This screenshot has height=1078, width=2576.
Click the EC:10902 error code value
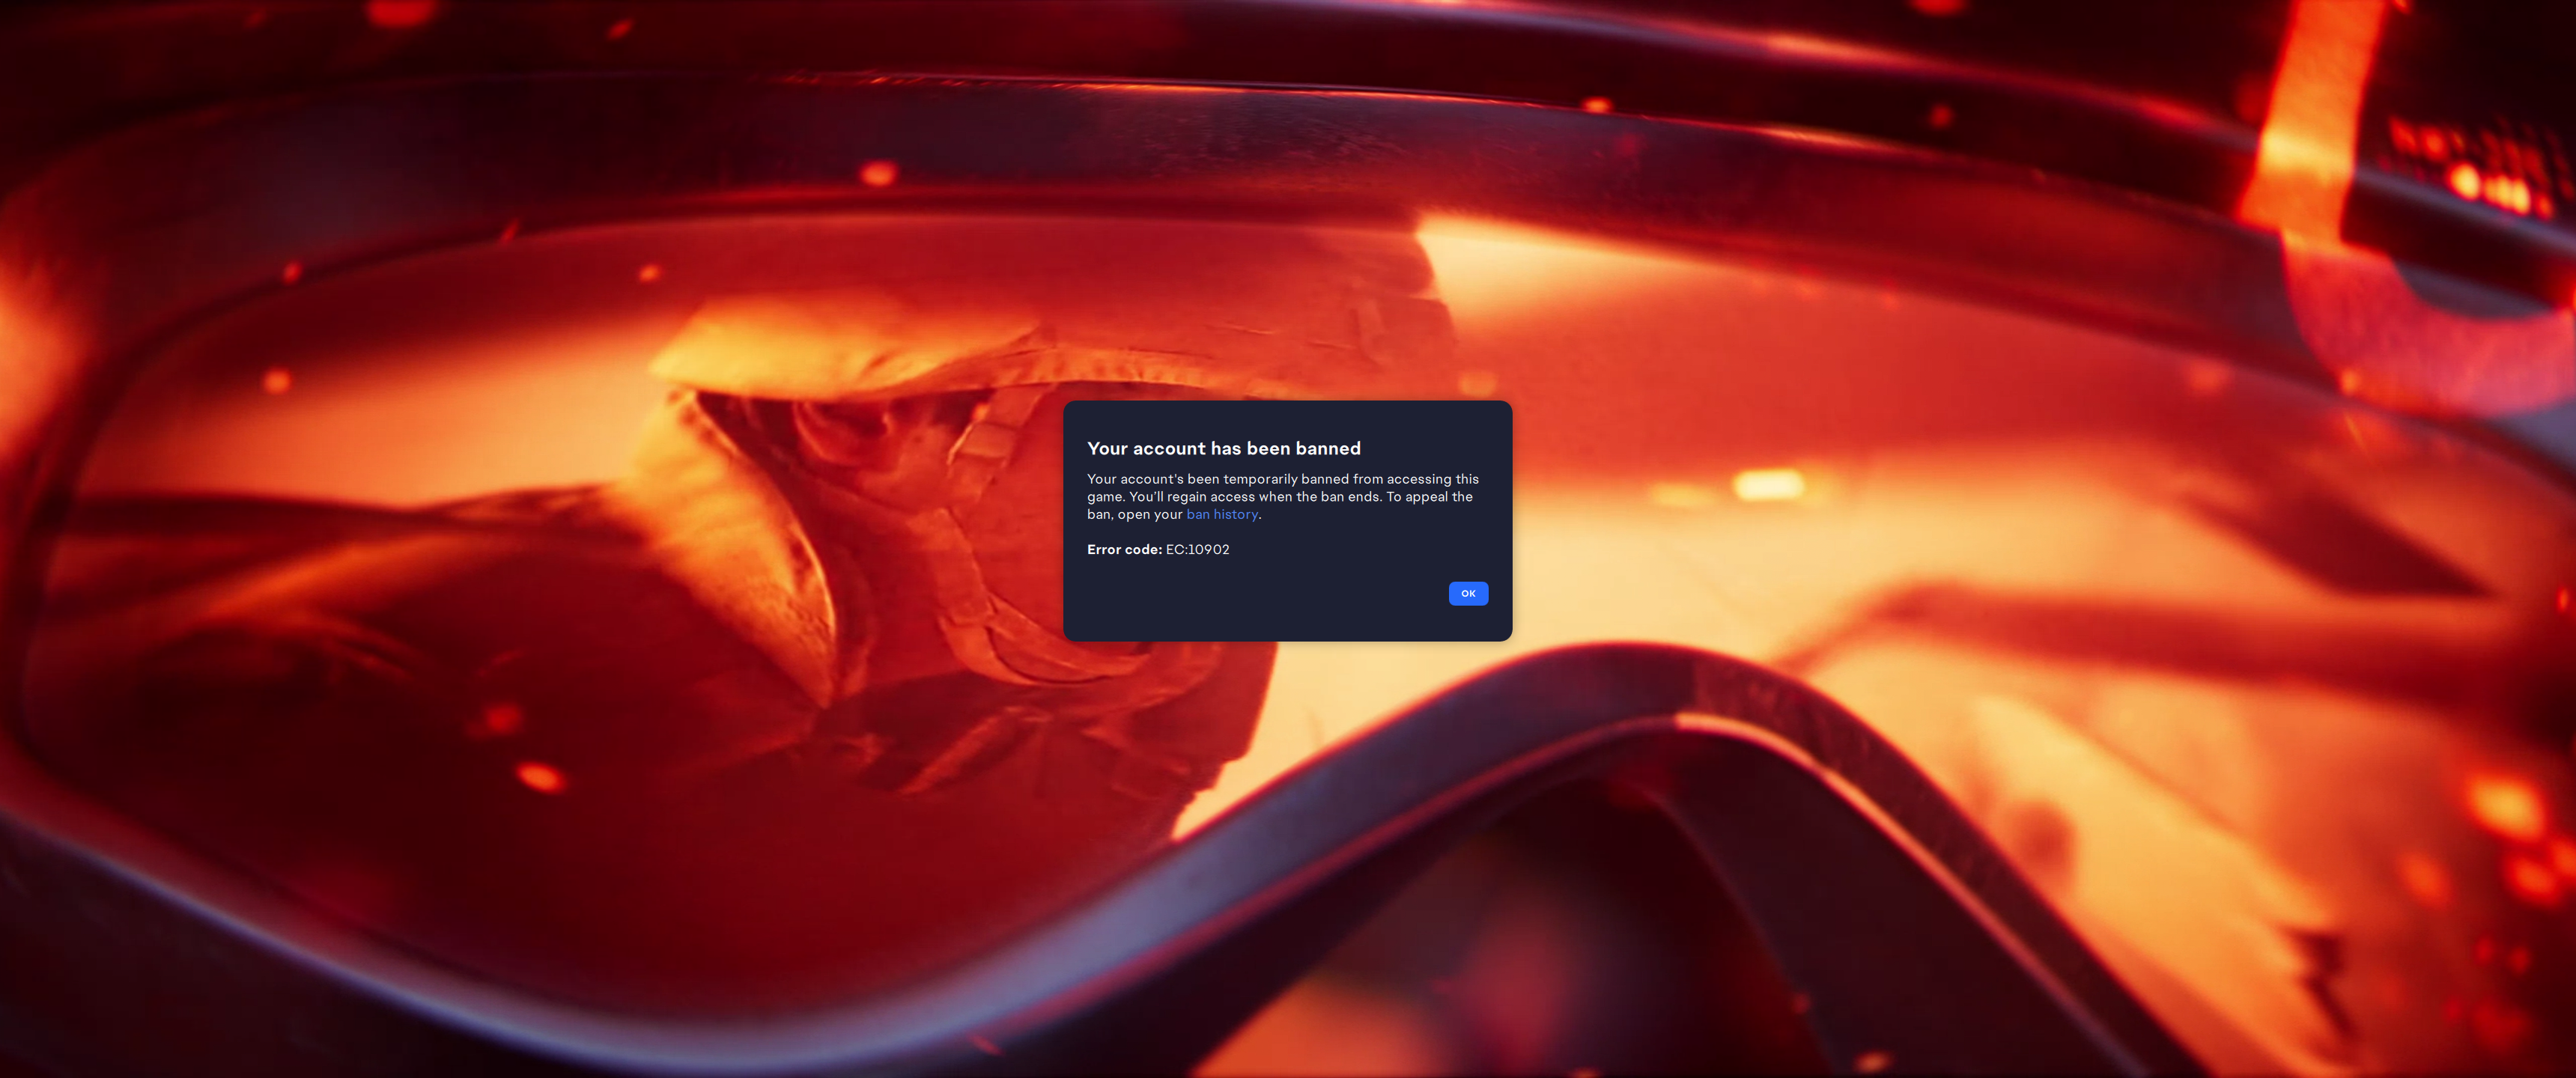point(1197,549)
